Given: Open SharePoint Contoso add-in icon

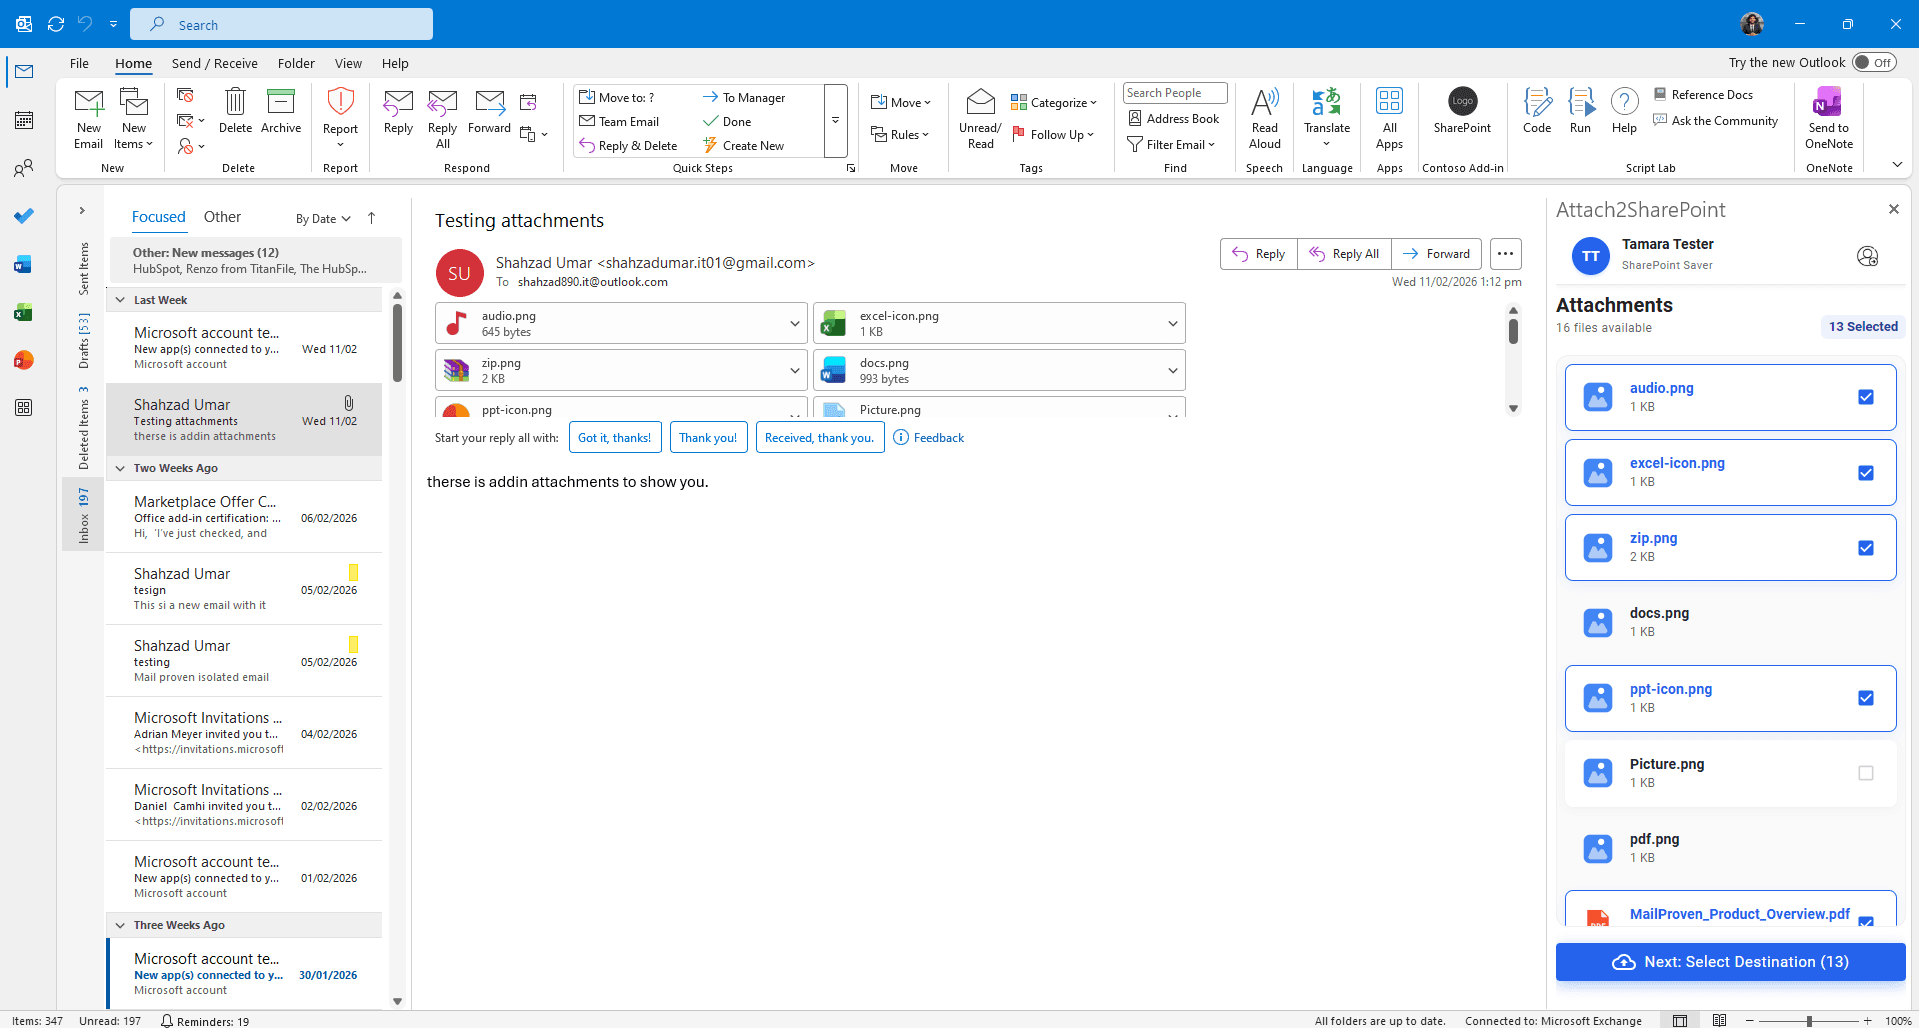Looking at the screenshot, I should click(x=1462, y=102).
